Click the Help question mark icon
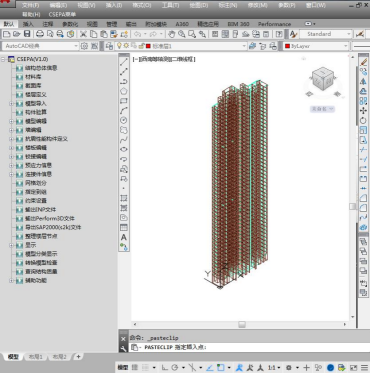This screenshot has width=370, height=374. coord(279,34)
